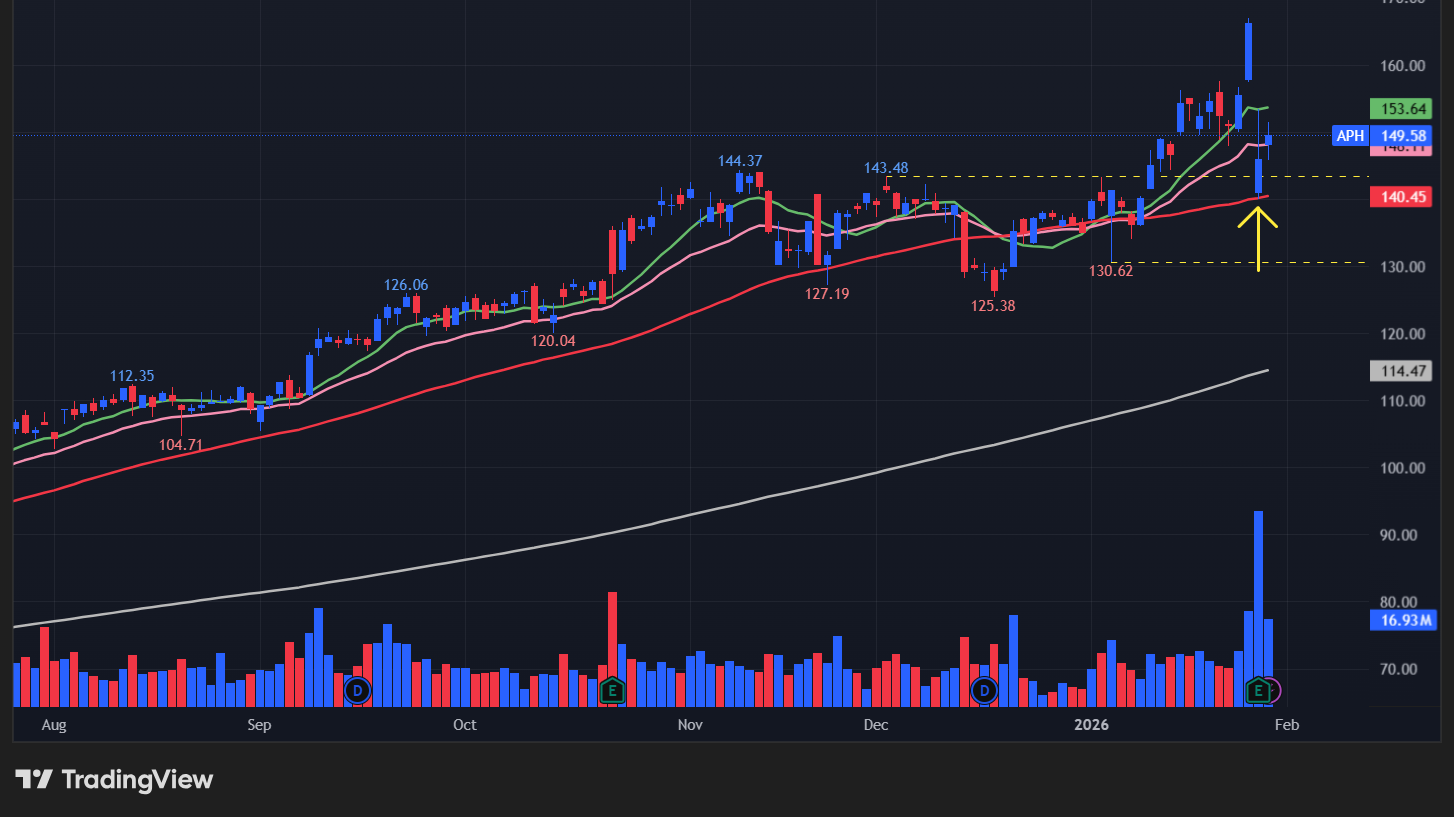Click the dividend D marker in September
Screen dimensions: 1454x817
(357, 689)
